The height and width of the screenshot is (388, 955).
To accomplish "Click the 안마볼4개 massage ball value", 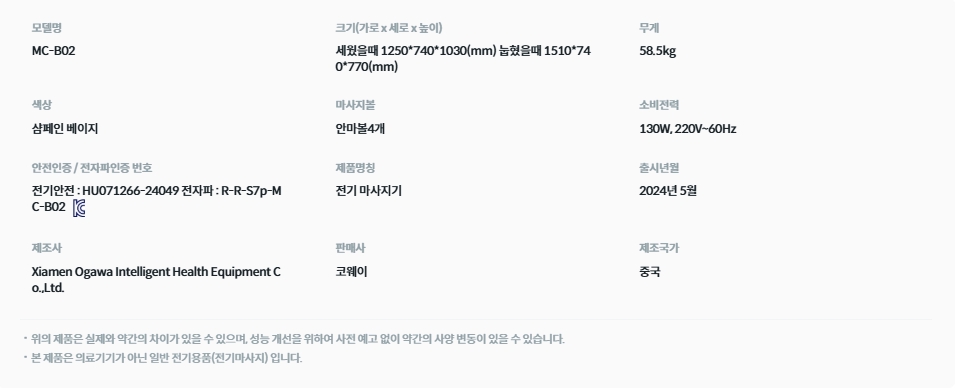I will tap(360, 129).
